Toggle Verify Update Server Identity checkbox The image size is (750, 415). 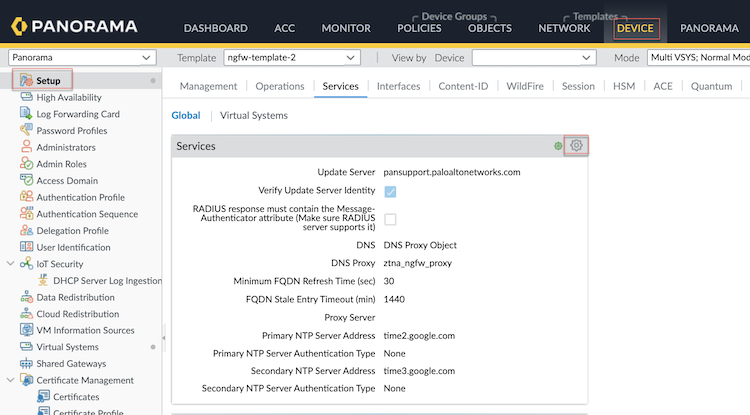point(390,190)
